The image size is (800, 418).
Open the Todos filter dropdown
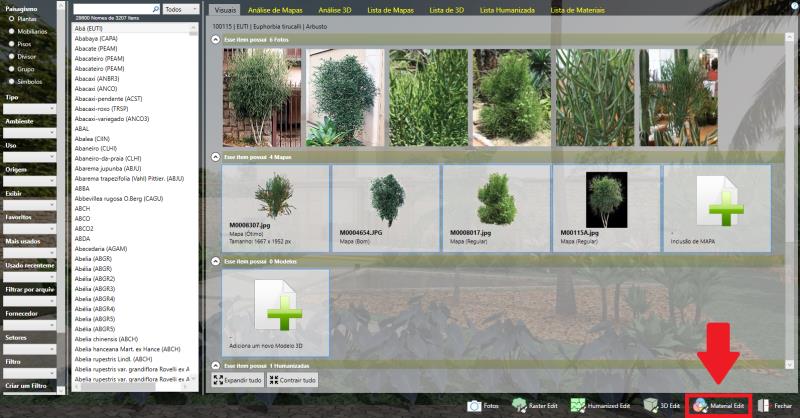click(x=180, y=9)
